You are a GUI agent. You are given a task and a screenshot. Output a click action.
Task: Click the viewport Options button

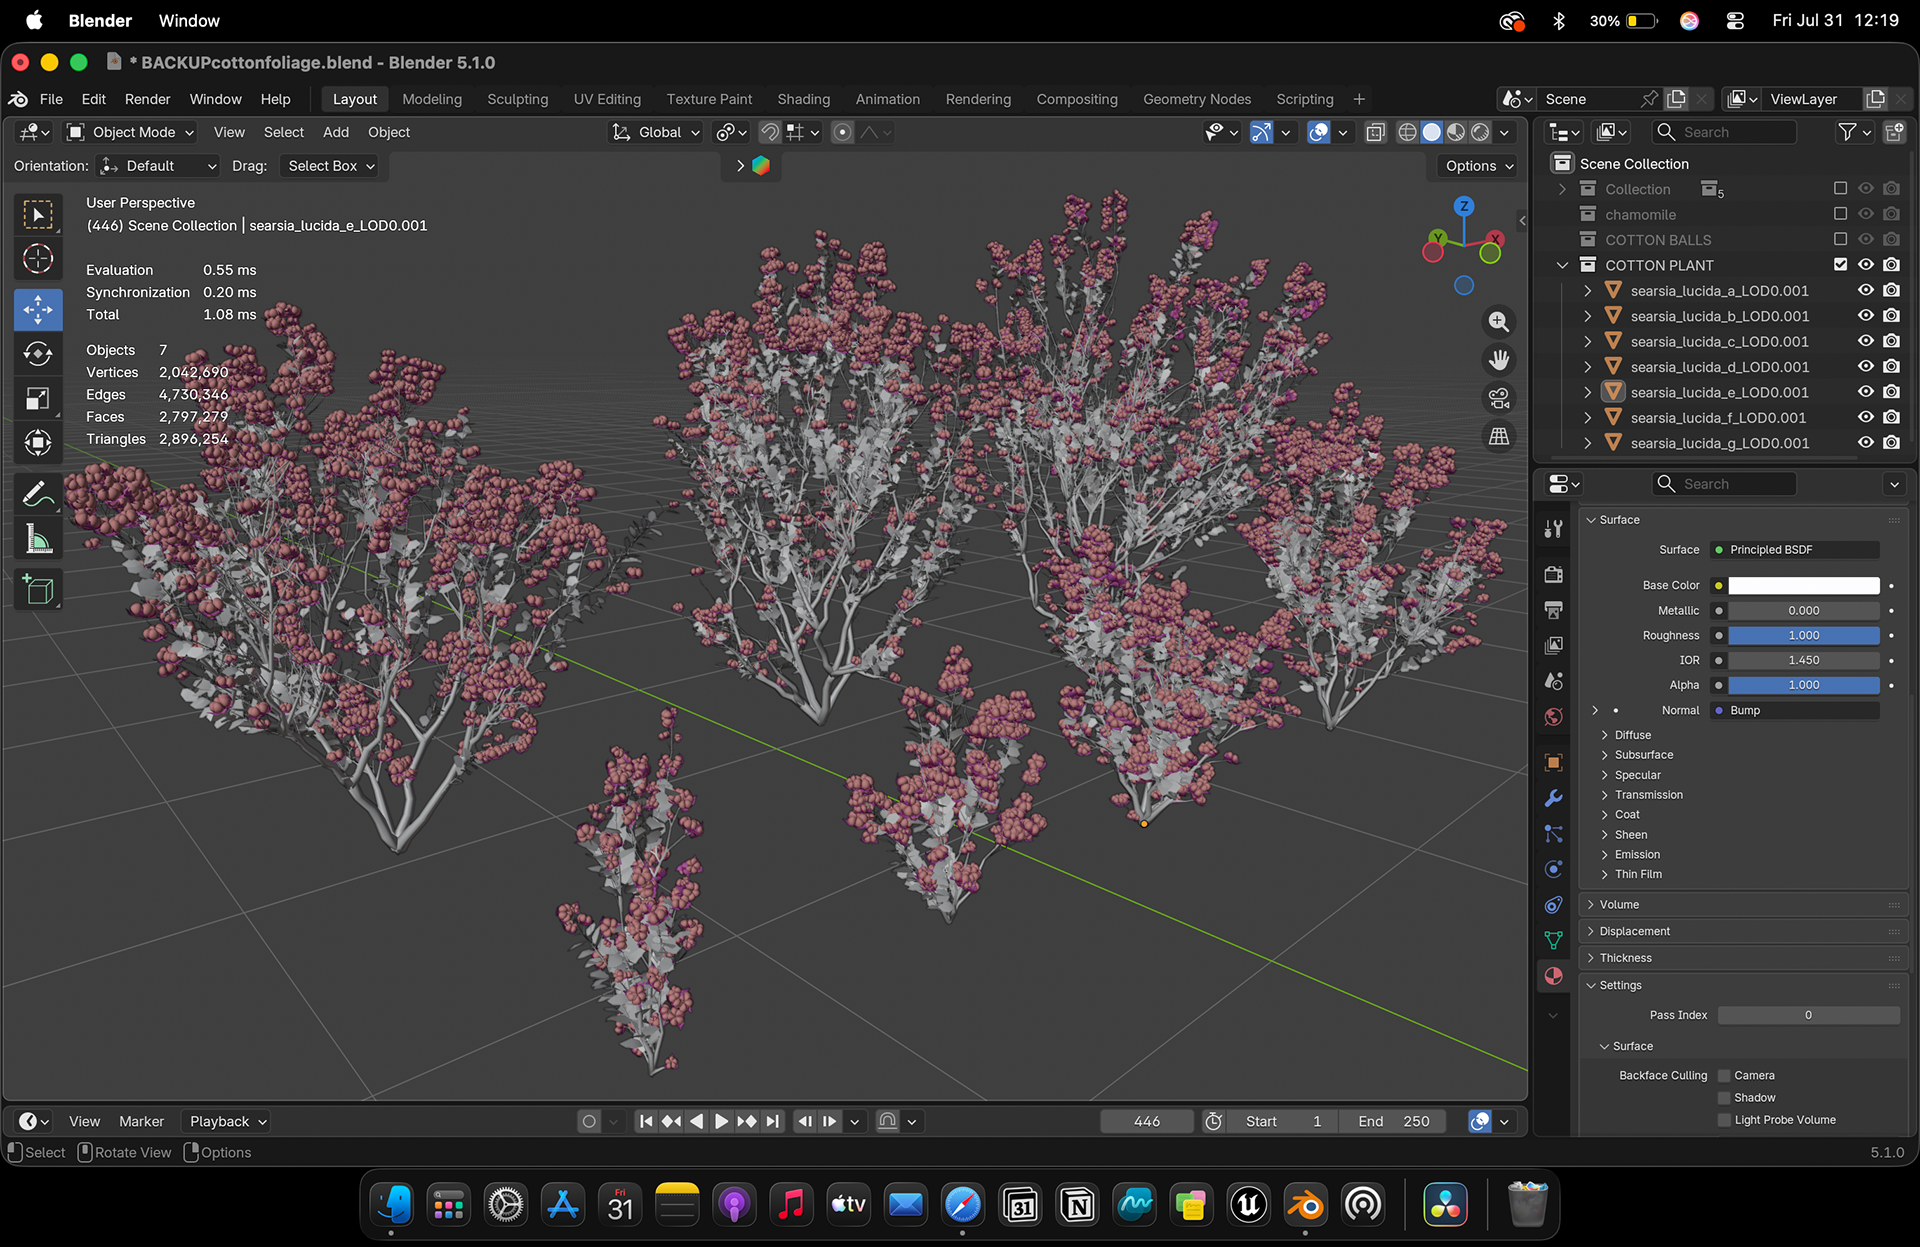[x=1480, y=166]
